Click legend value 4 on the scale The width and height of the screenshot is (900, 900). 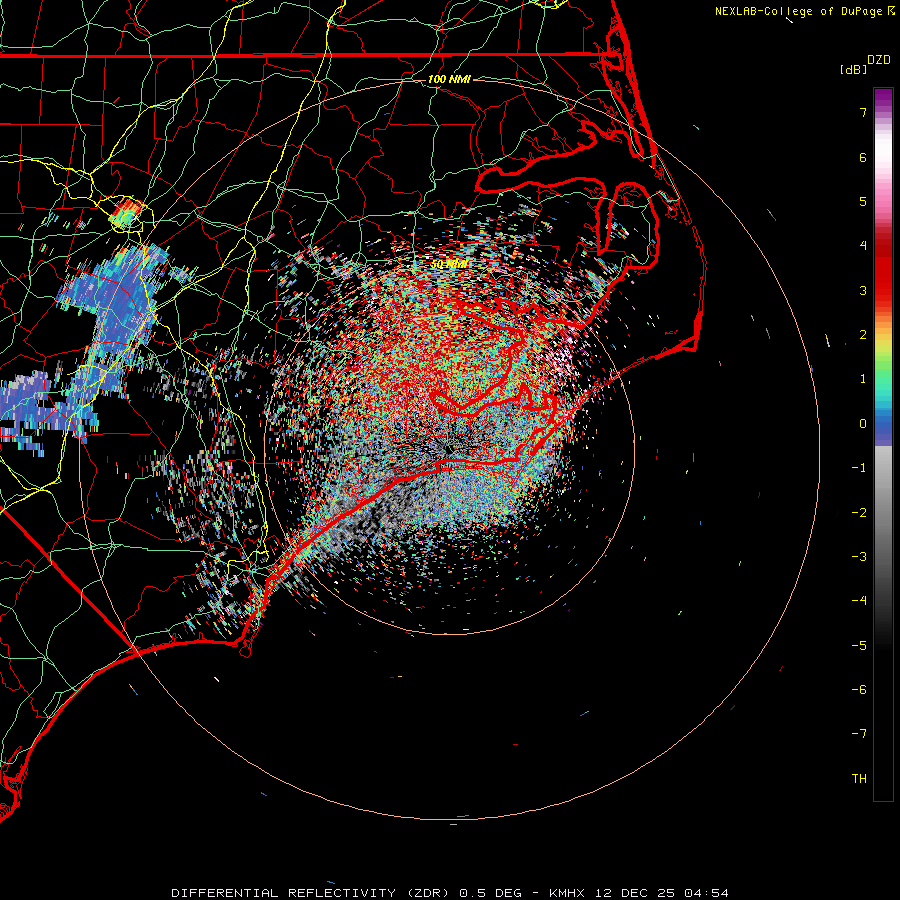[863, 246]
